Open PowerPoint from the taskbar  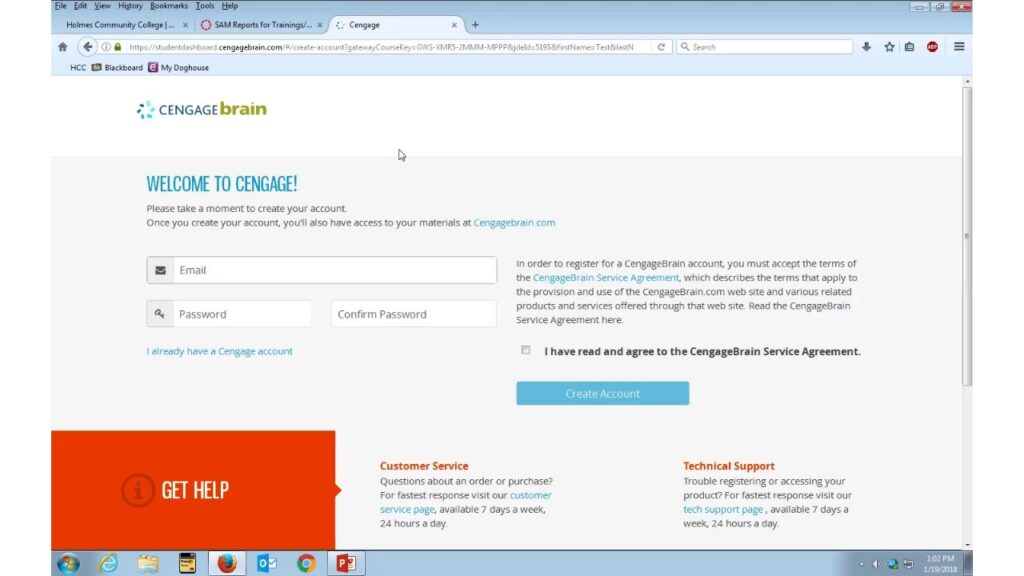(x=345, y=563)
